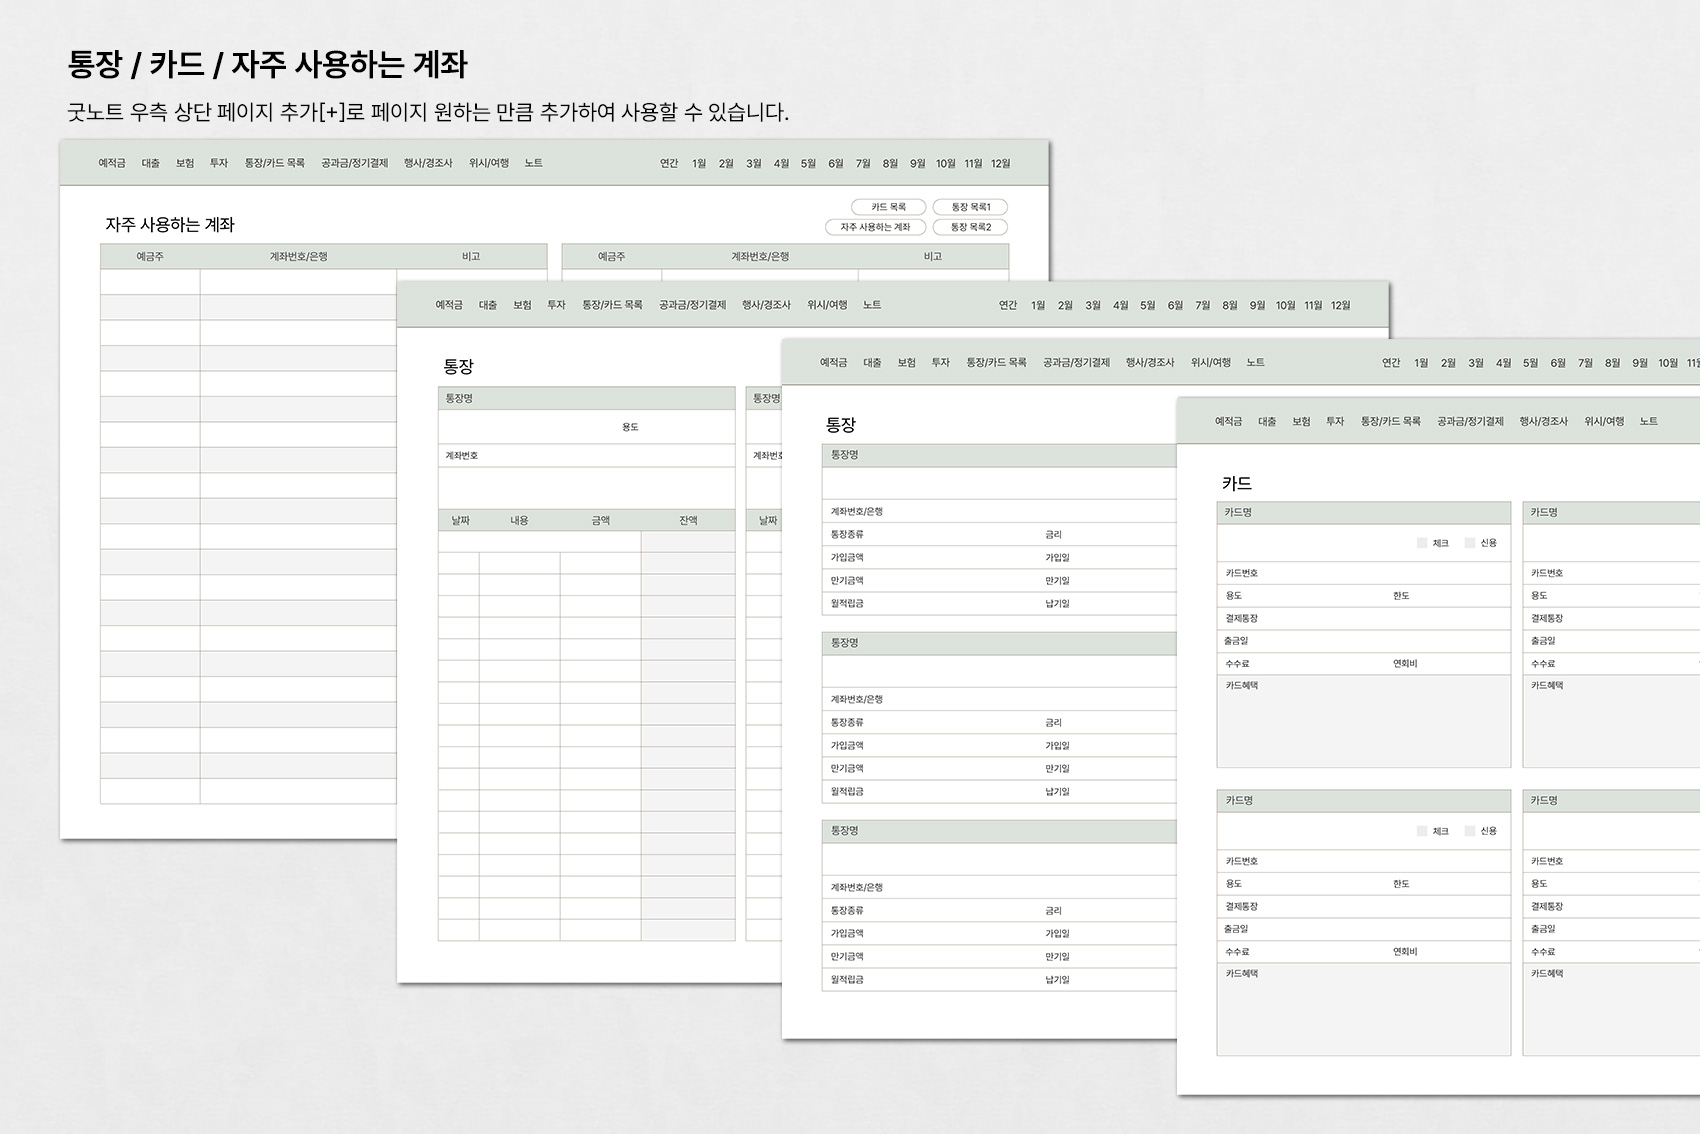The image size is (1700, 1134).
Task: Jump to 5월 on first page
Action: coord(808,164)
